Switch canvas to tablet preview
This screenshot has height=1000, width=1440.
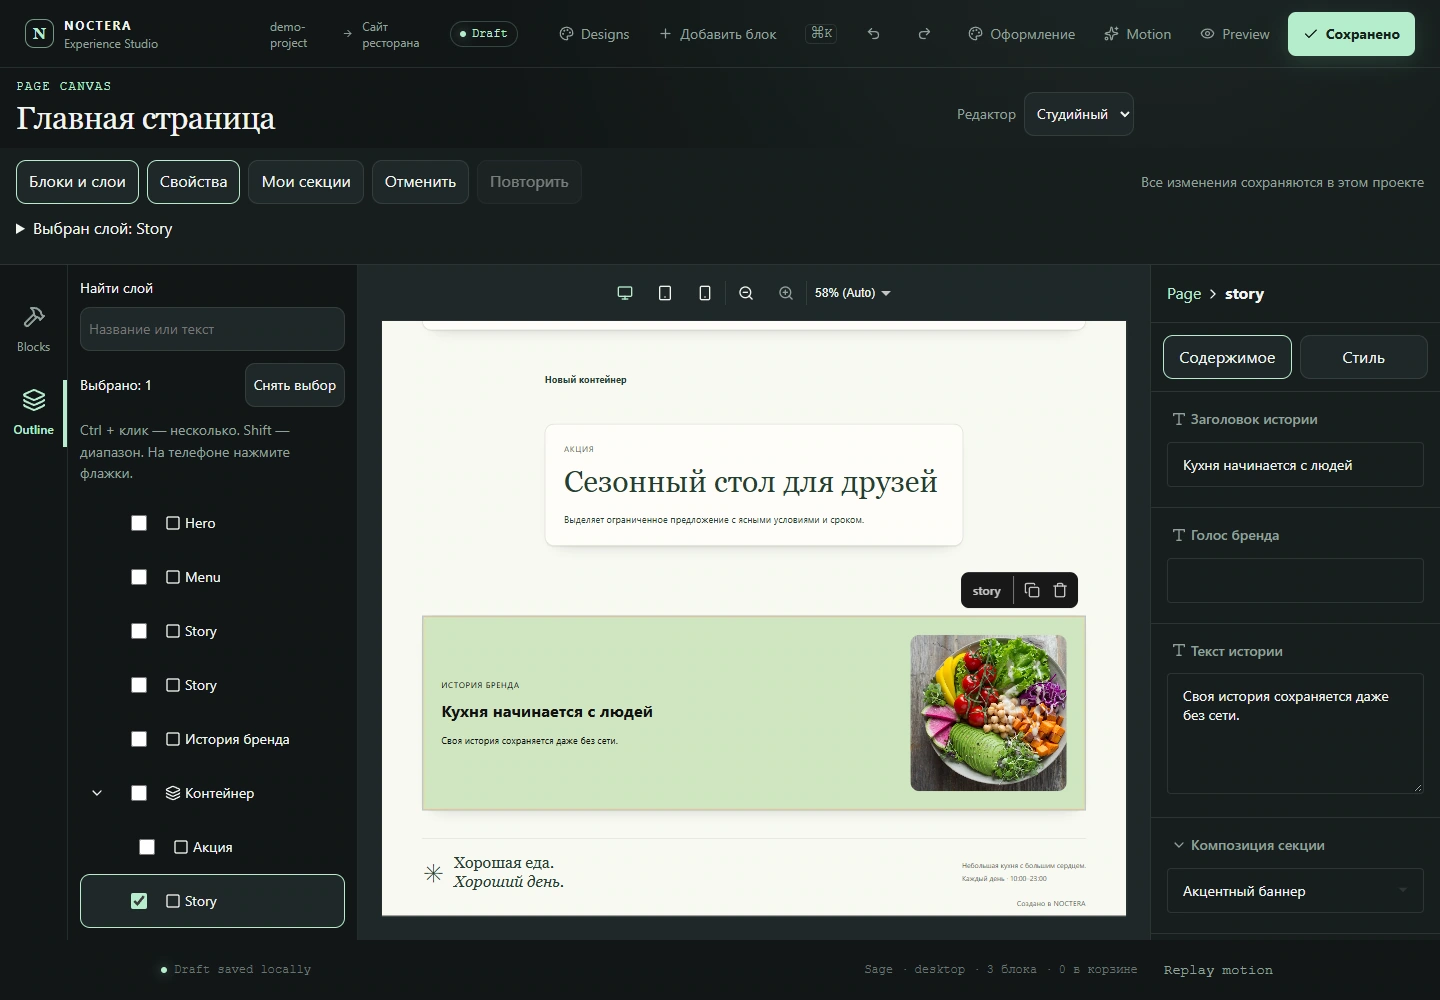(x=665, y=293)
